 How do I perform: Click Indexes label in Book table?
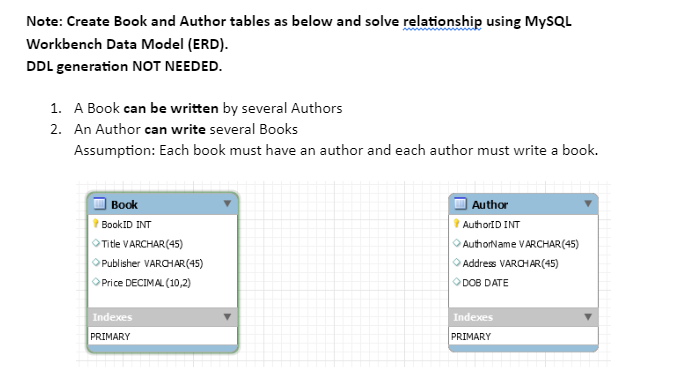click(x=112, y=317)
